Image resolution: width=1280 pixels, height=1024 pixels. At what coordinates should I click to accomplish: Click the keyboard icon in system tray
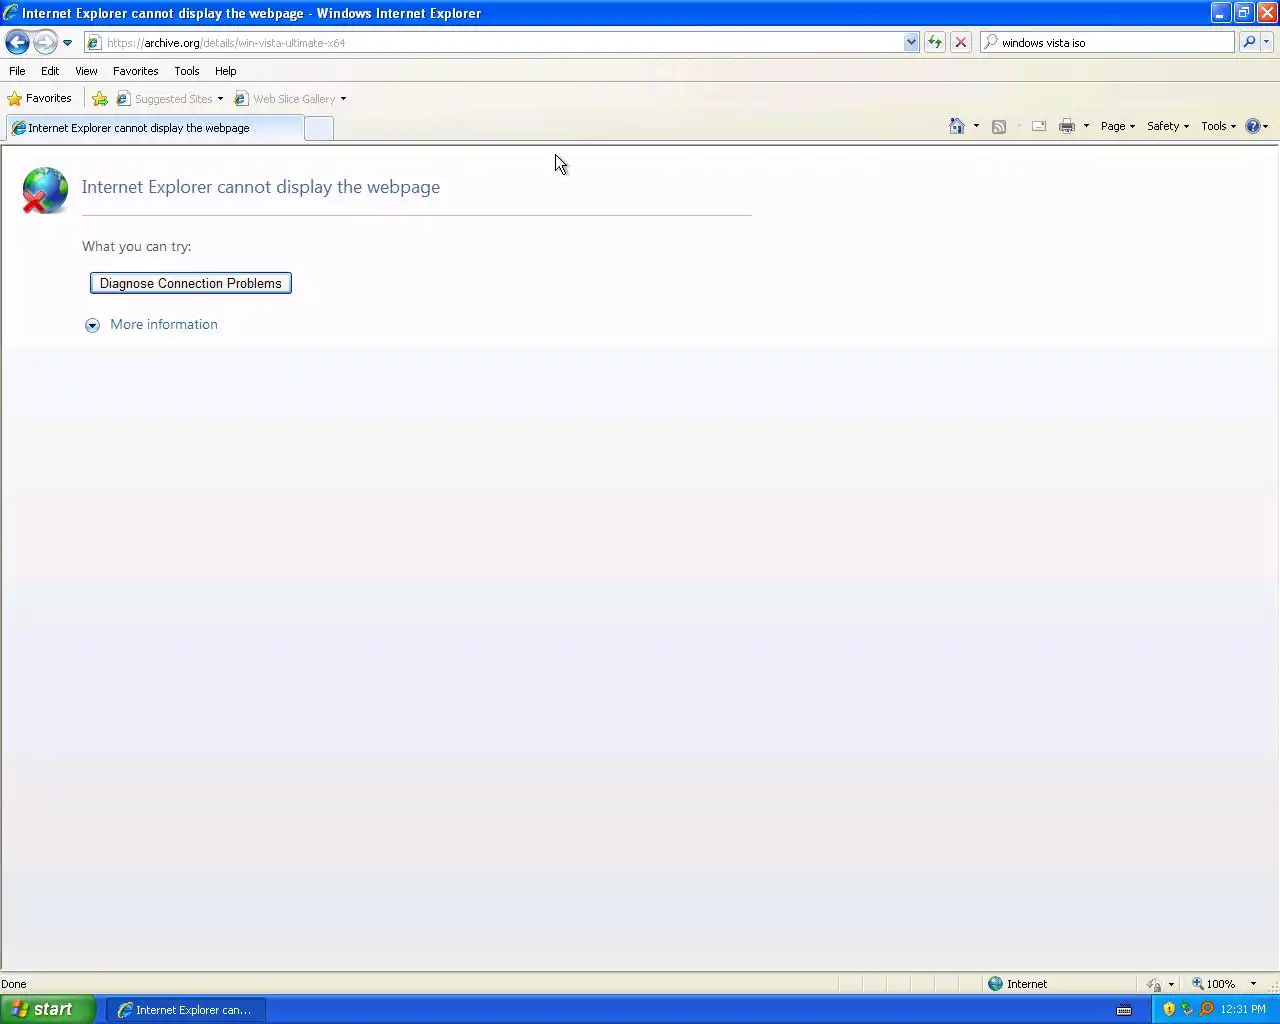click(x=1124, y=1009)
